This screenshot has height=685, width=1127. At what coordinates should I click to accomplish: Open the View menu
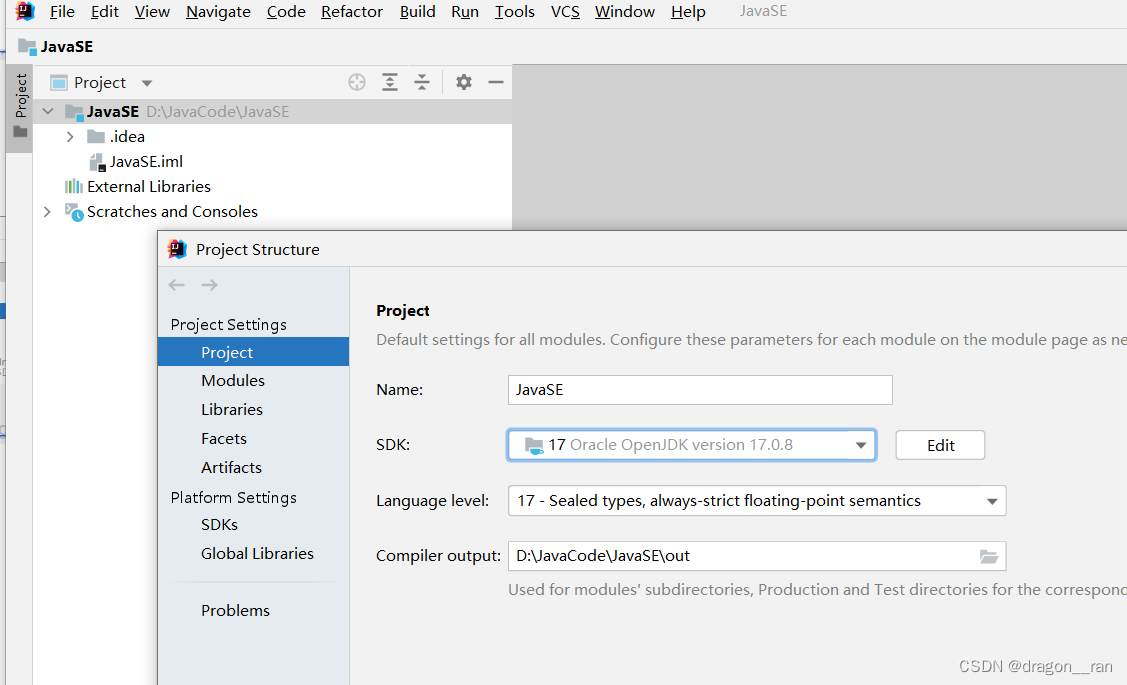pos(152,12)
